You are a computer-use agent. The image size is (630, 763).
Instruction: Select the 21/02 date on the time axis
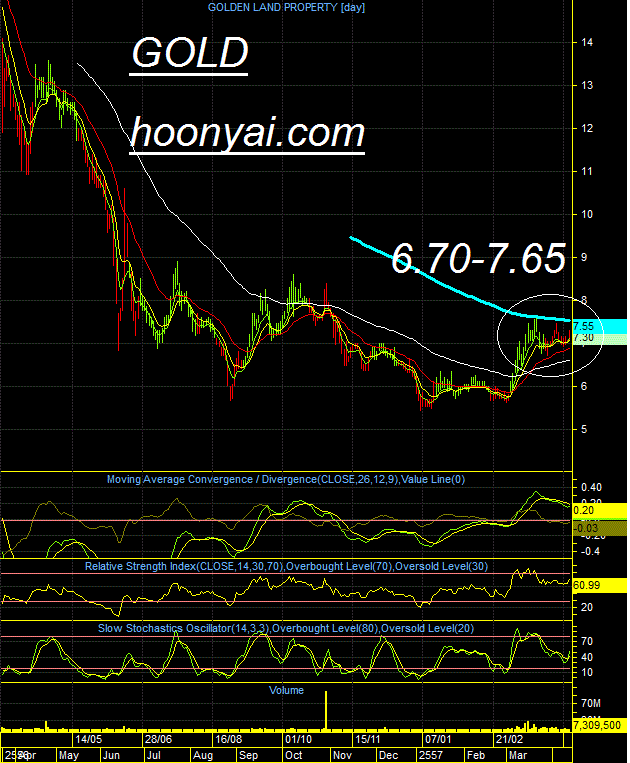509,740
